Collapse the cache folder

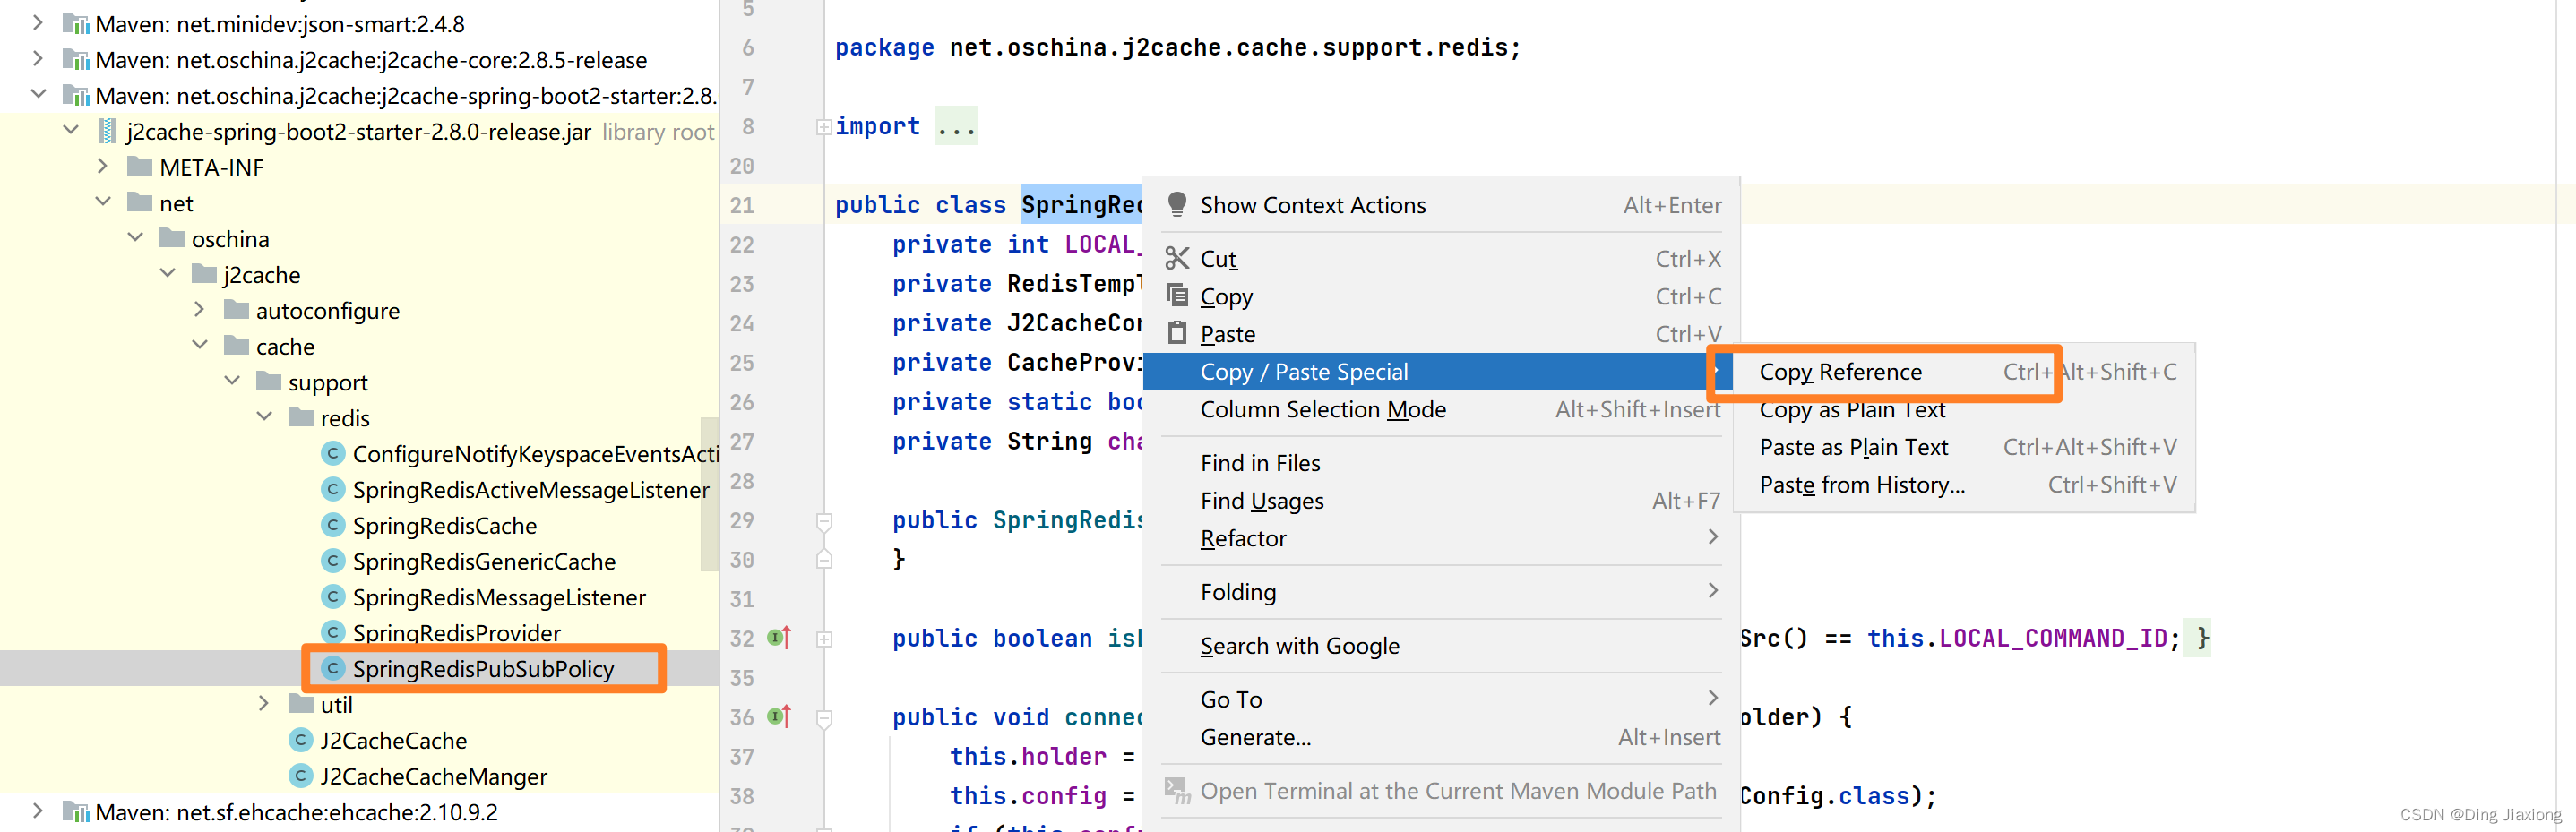[199, 345]
